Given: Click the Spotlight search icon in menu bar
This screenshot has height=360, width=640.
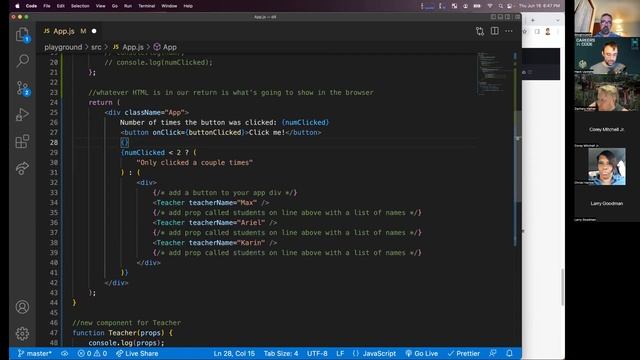Looking at the screenshot, I should (500, 6).
